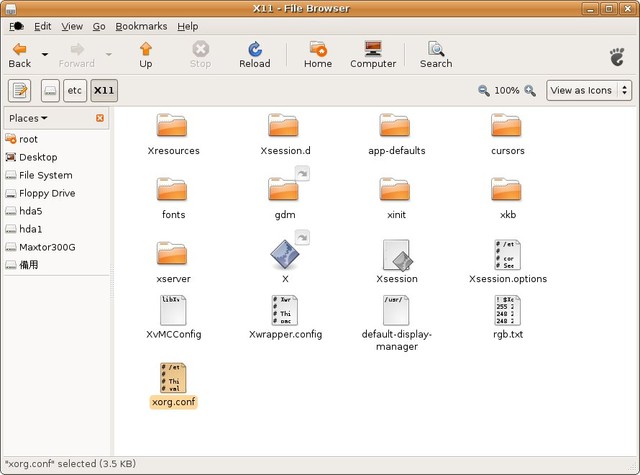
Task: Select the gdm linked folder icon
Action: pyautogui.click(x=283, y=189)
